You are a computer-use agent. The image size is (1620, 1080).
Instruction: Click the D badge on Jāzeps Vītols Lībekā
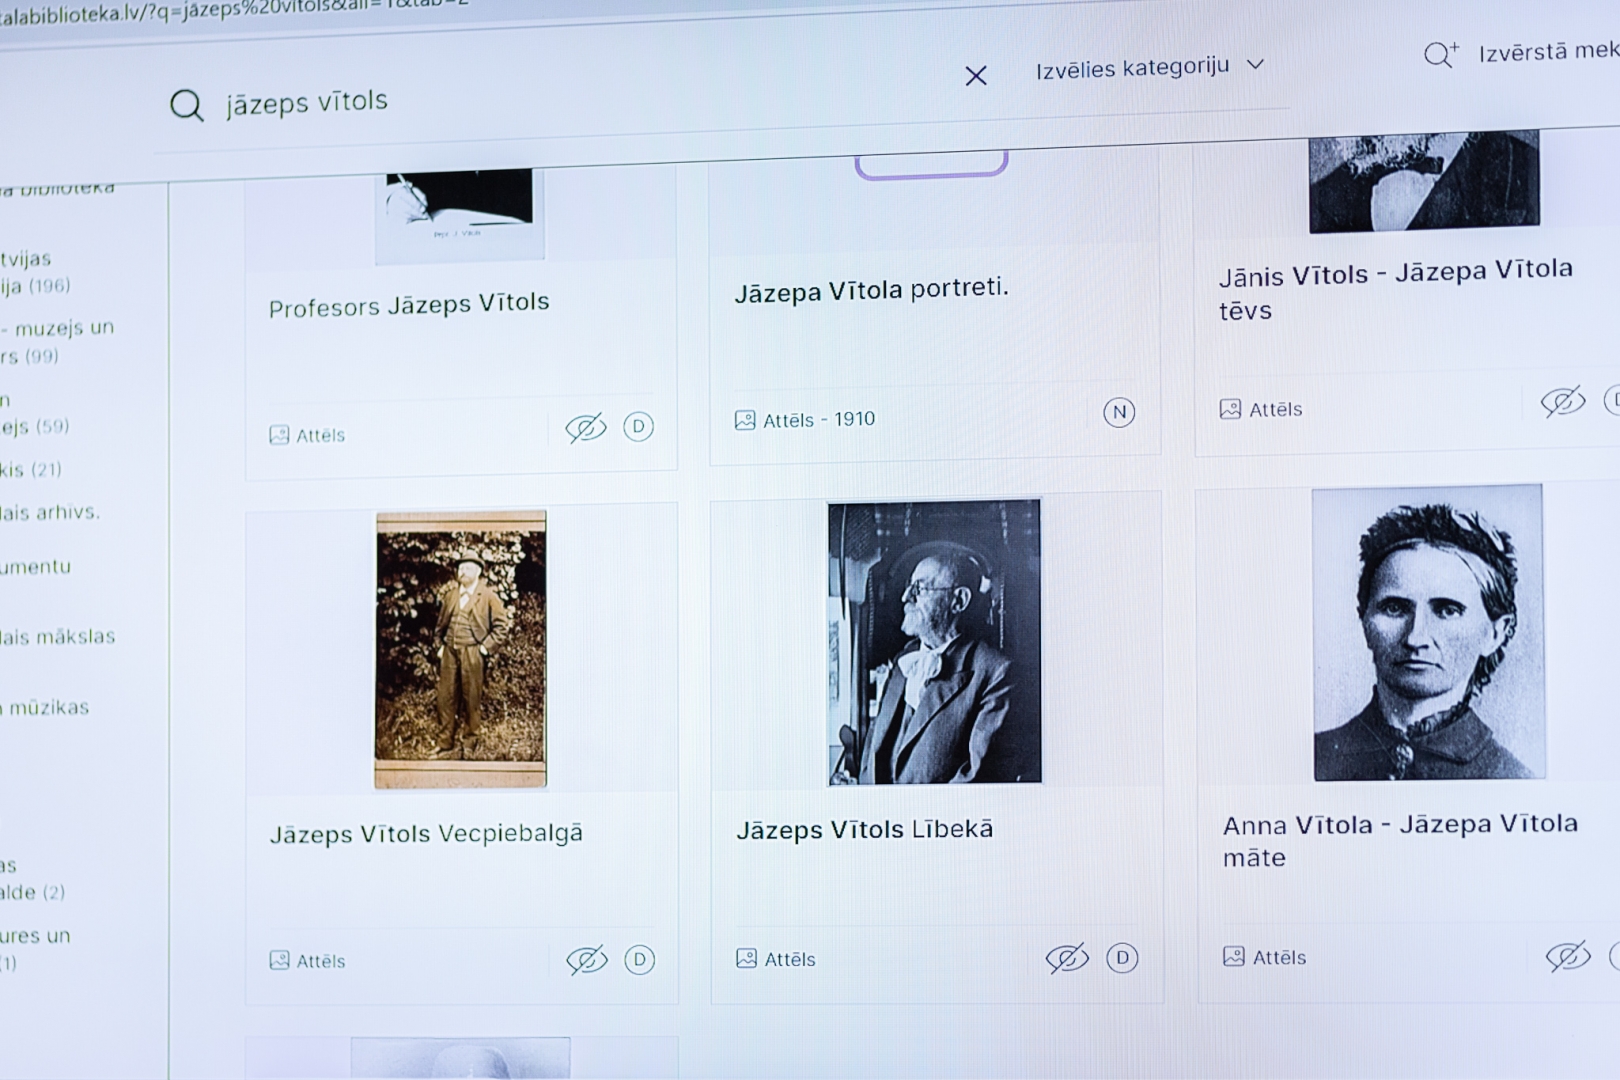click(x=1122, y=958)
